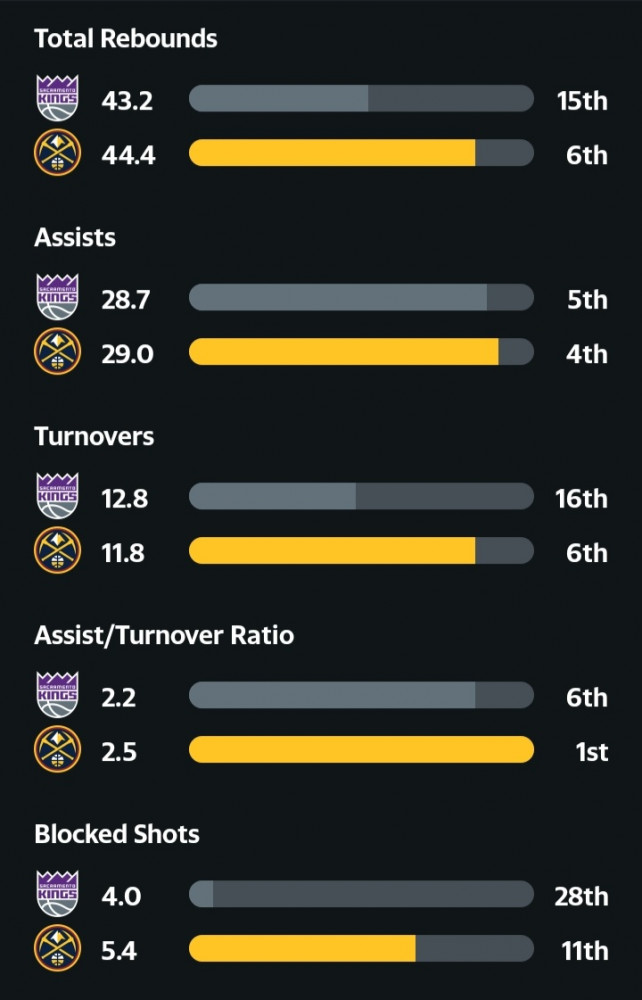The height and width of the screenshot is (1000, 642).
Task: Click the Nuggets logo under Total Rebounds
Action: (x=57, y=153)
